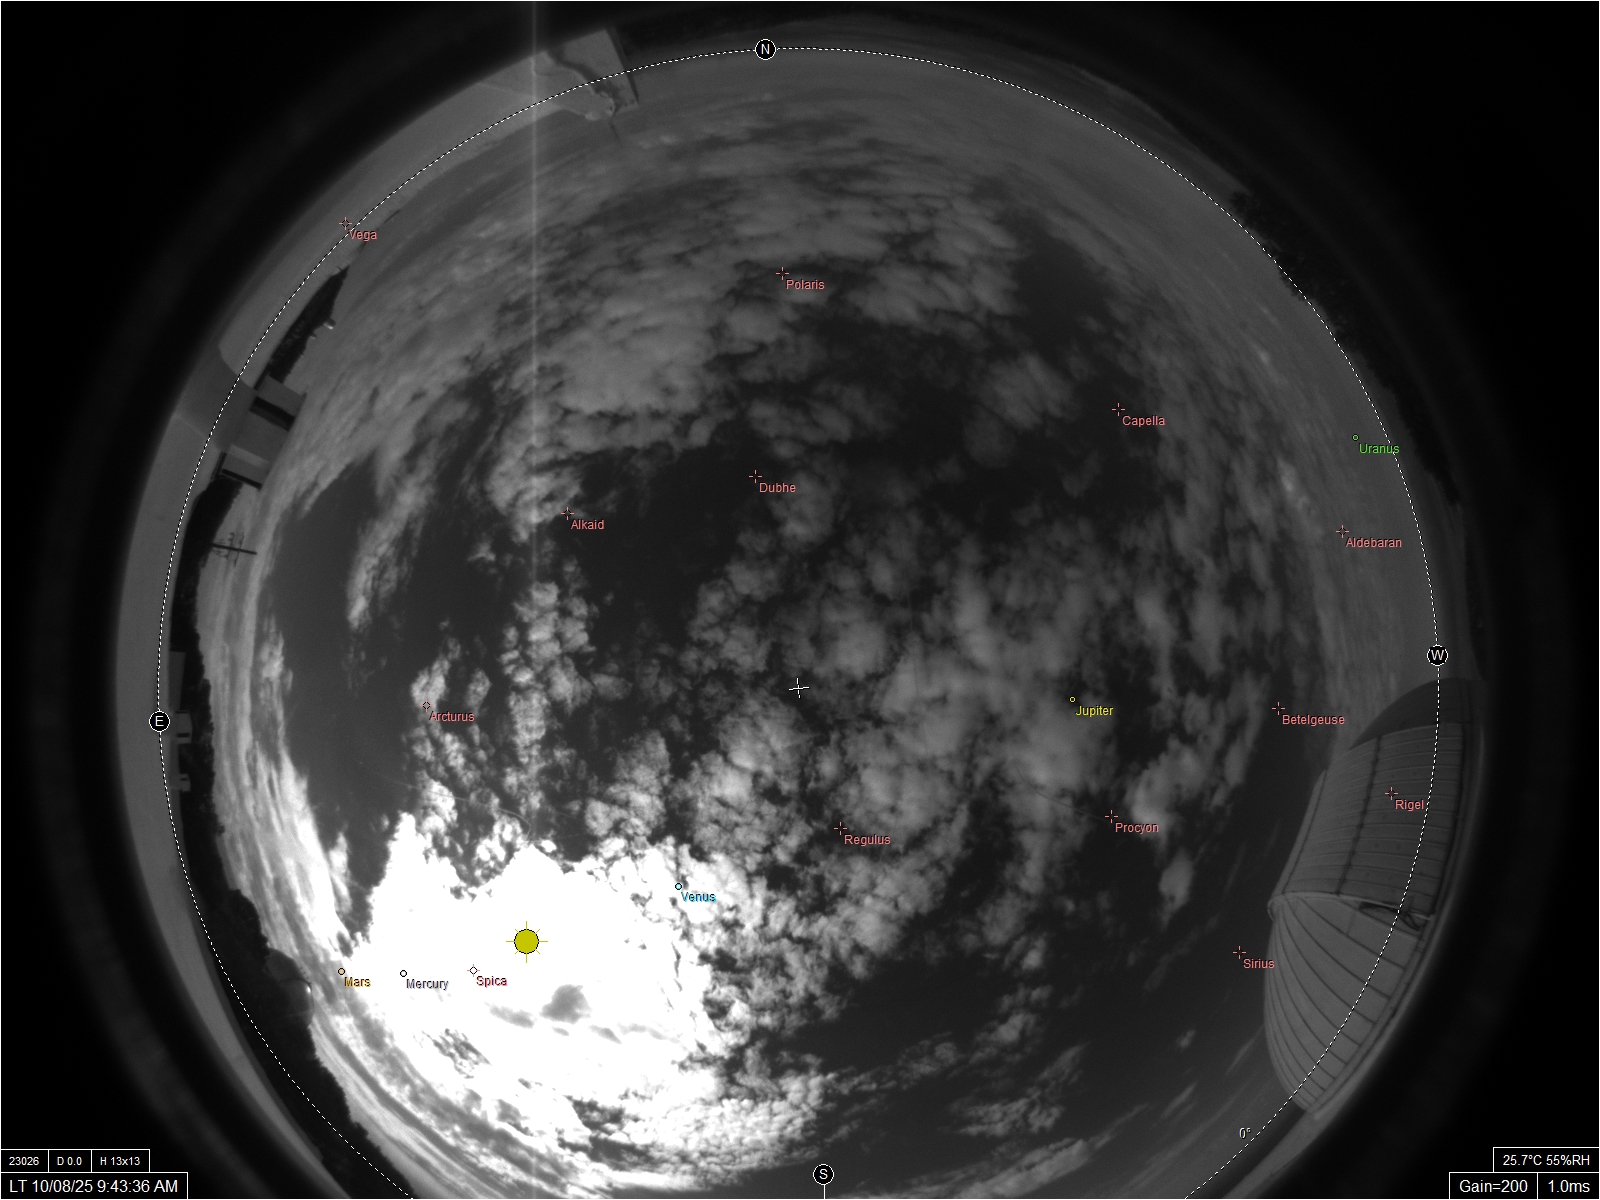The image size is (1600, 1200).
Task: Select the North compass marker
Action: [x=765, y=50]
